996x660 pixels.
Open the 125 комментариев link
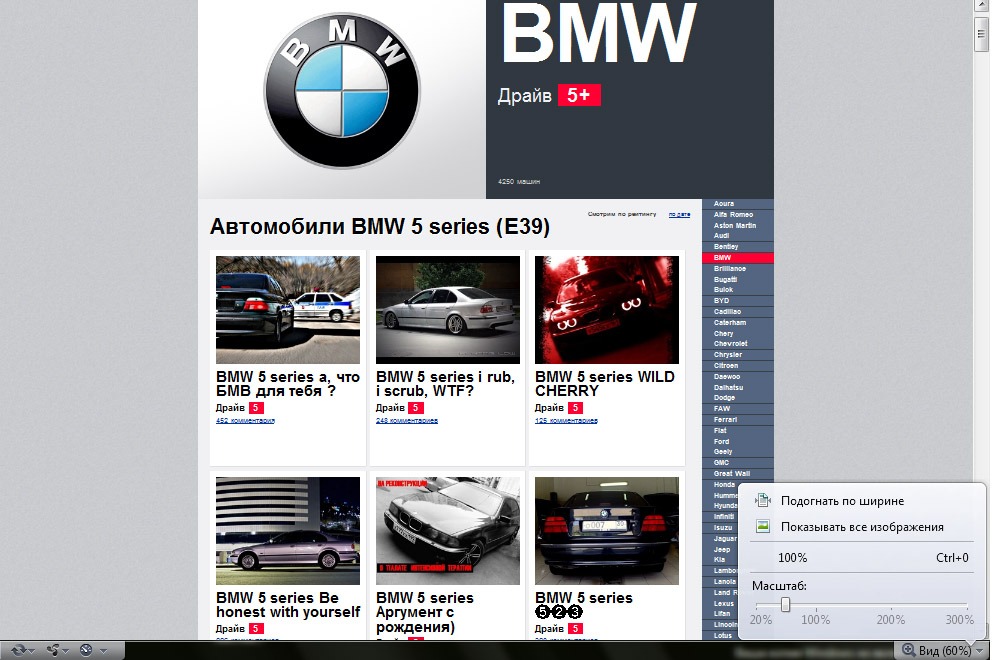click(566, 421)
